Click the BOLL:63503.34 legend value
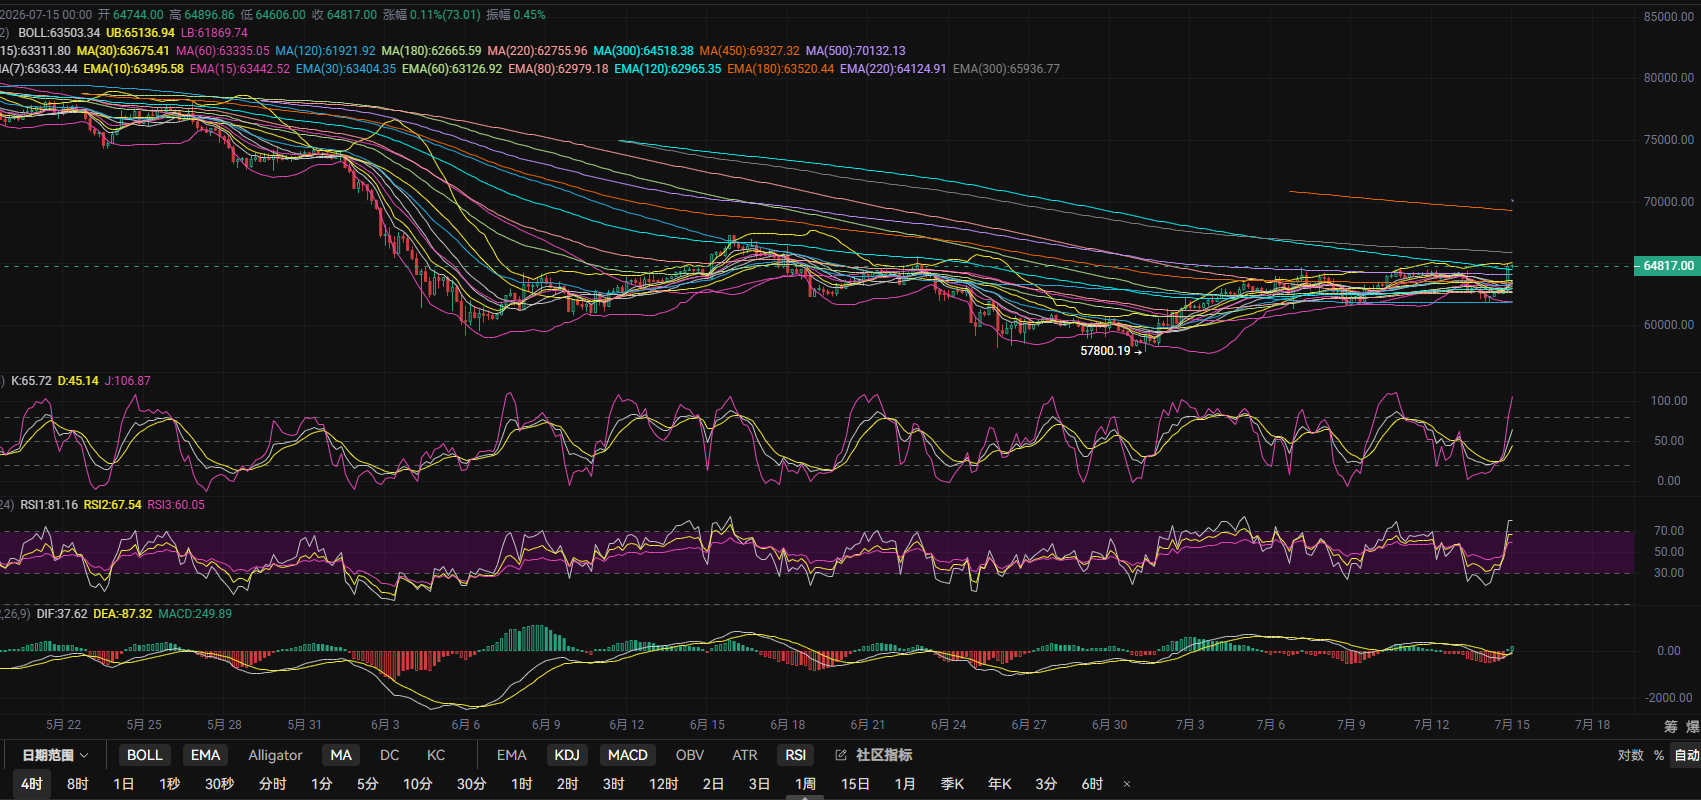Screen dimensions: 1701x800 point(59,33)
